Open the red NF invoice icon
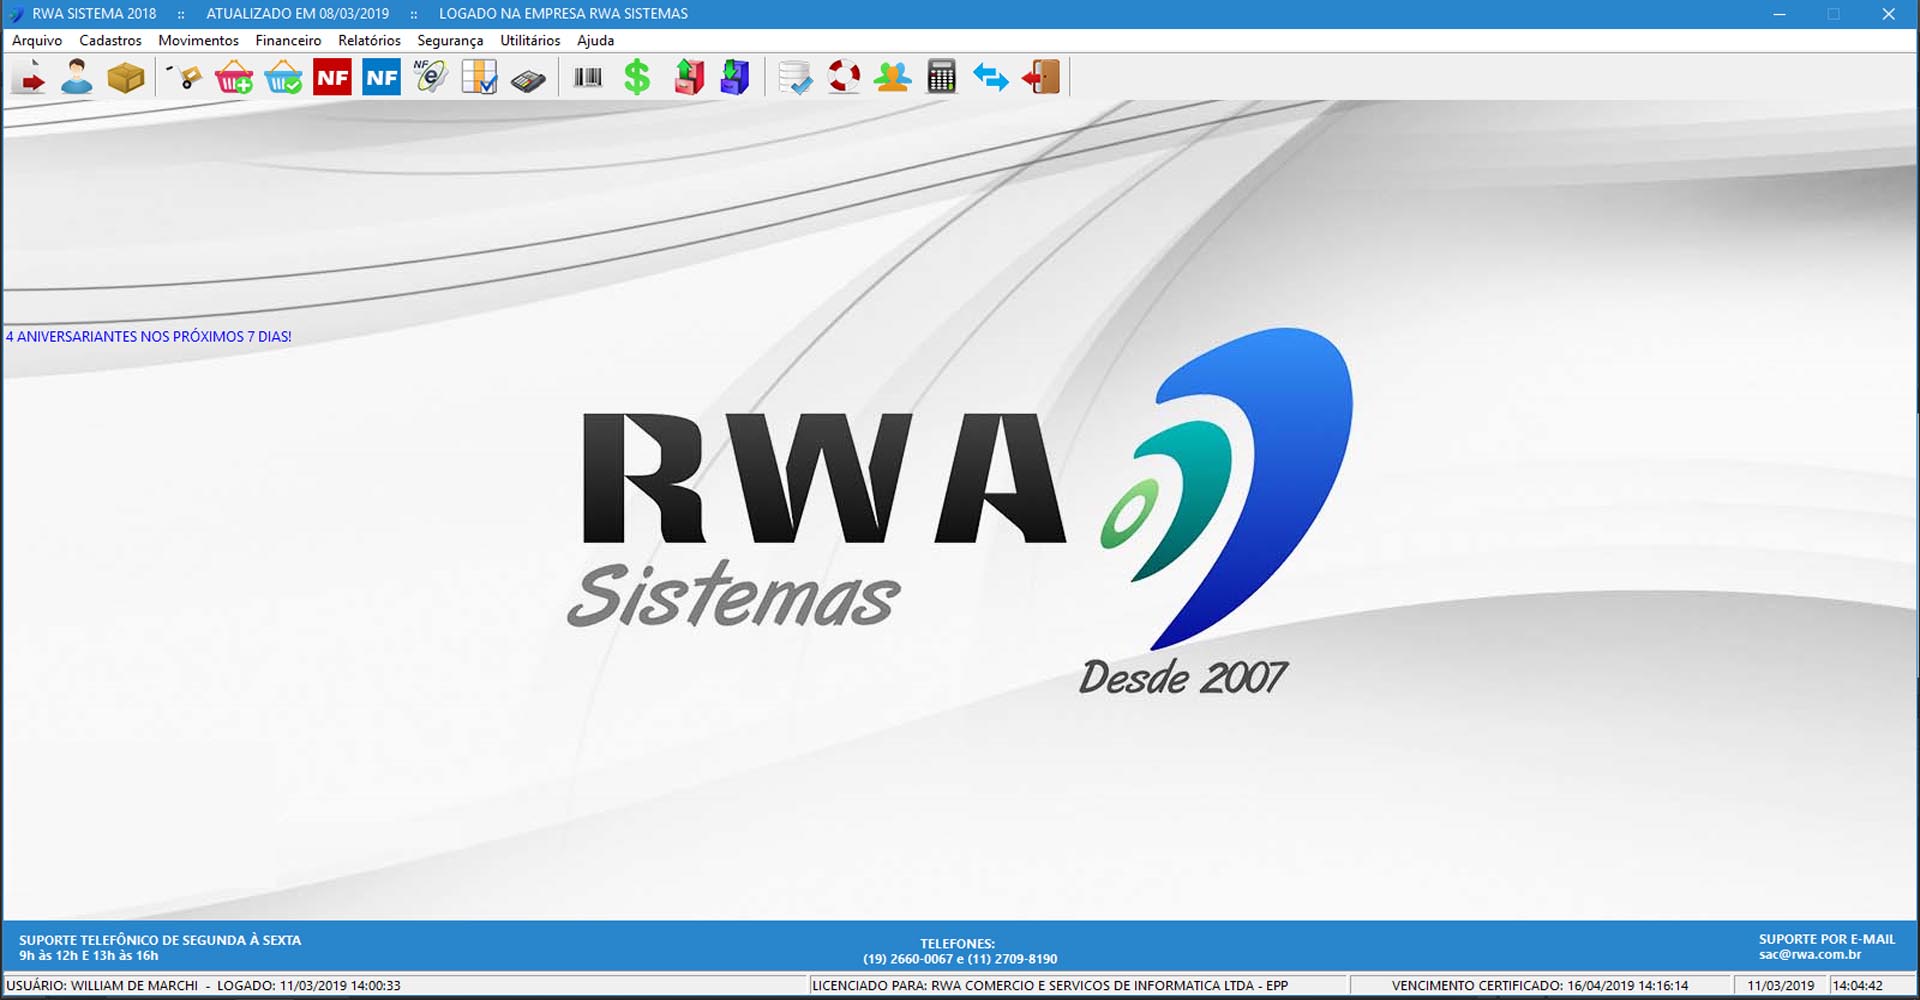This screenshot has height=1000, width=1920. [332, 77]
